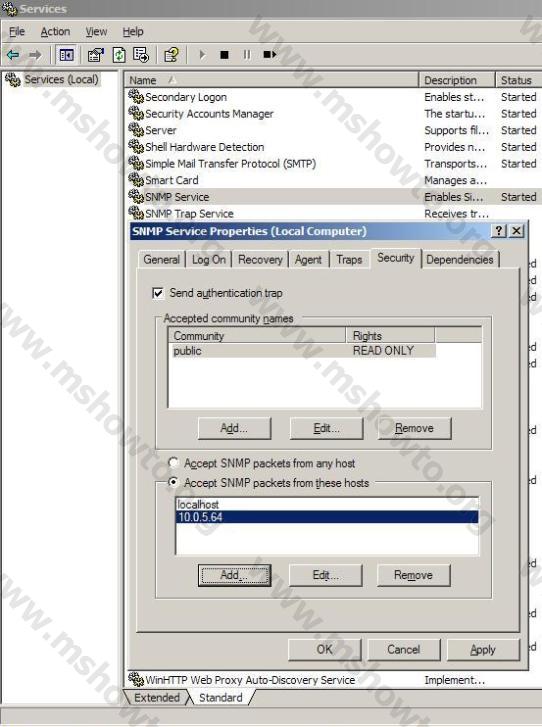Switch to the Standard view tab
The width and height of the screenshot is (542, 727).
point(221,697)
